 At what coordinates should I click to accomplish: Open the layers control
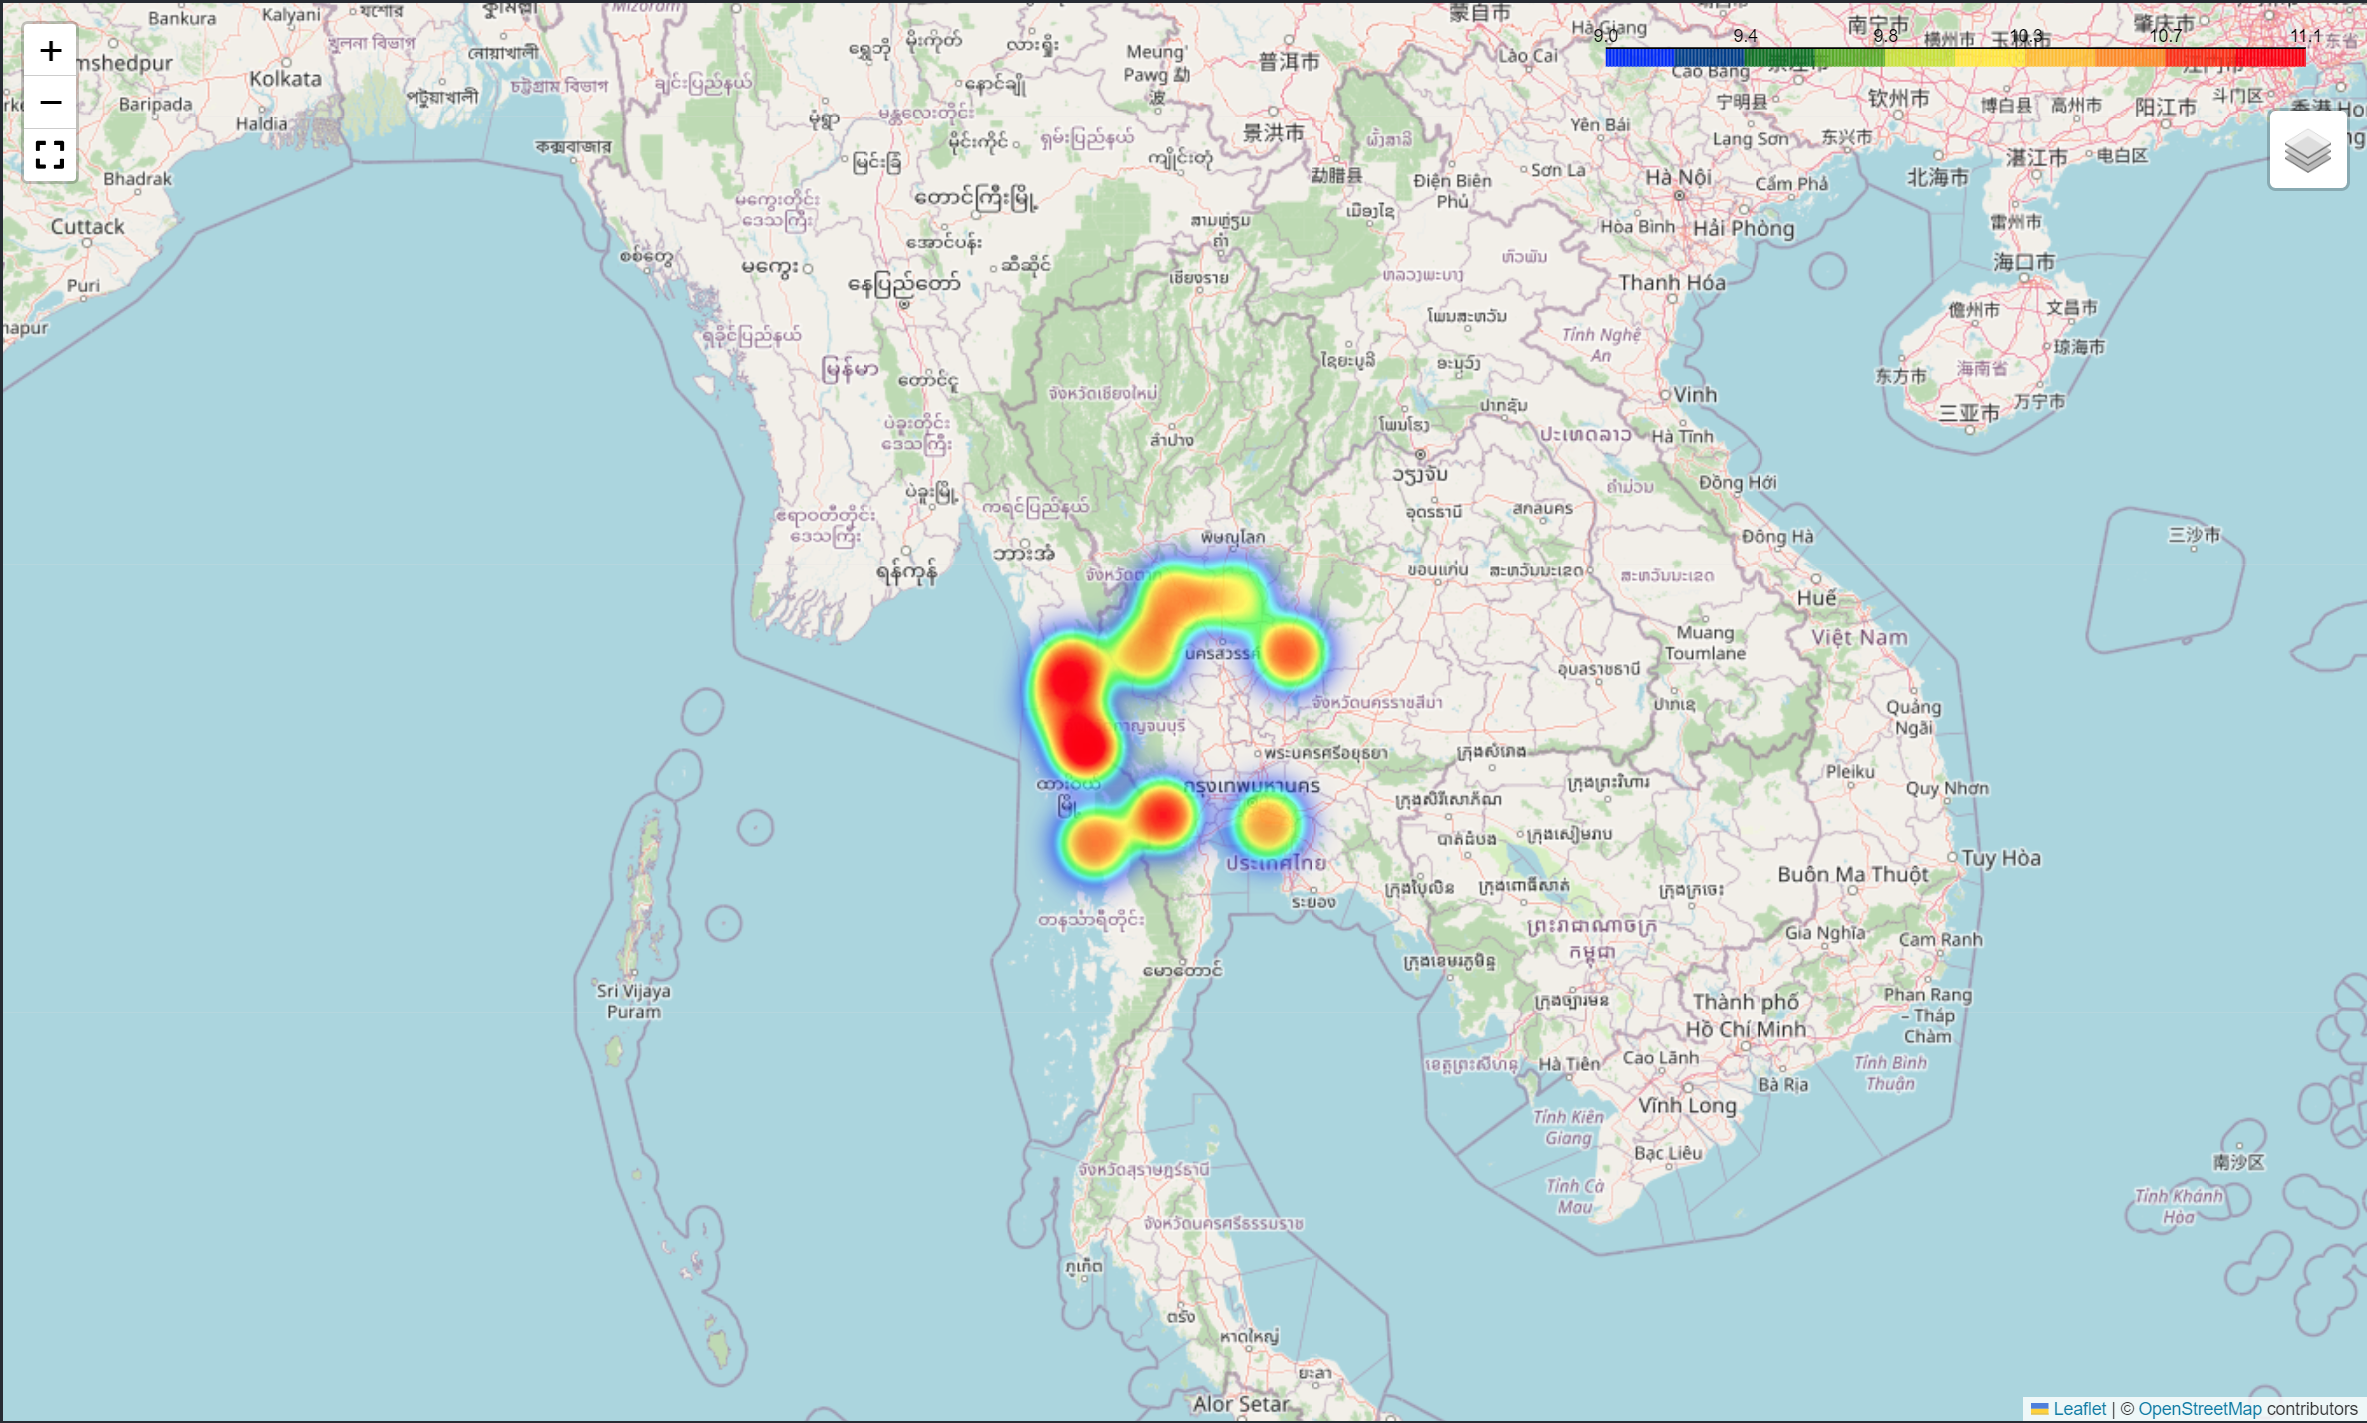point(2307,152)
